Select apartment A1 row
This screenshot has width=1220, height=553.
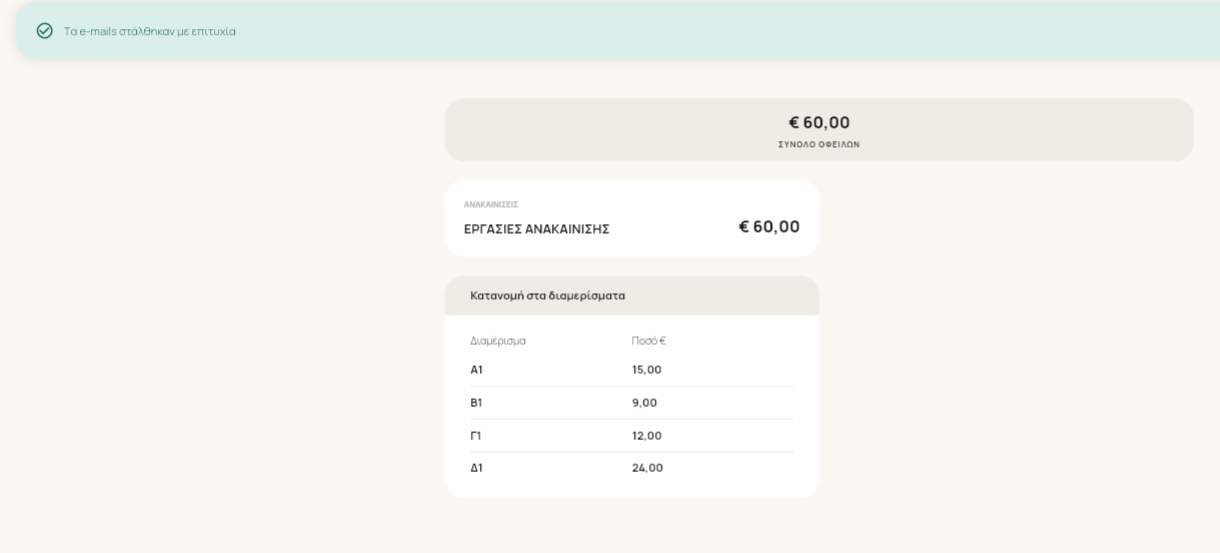(632, 370)
